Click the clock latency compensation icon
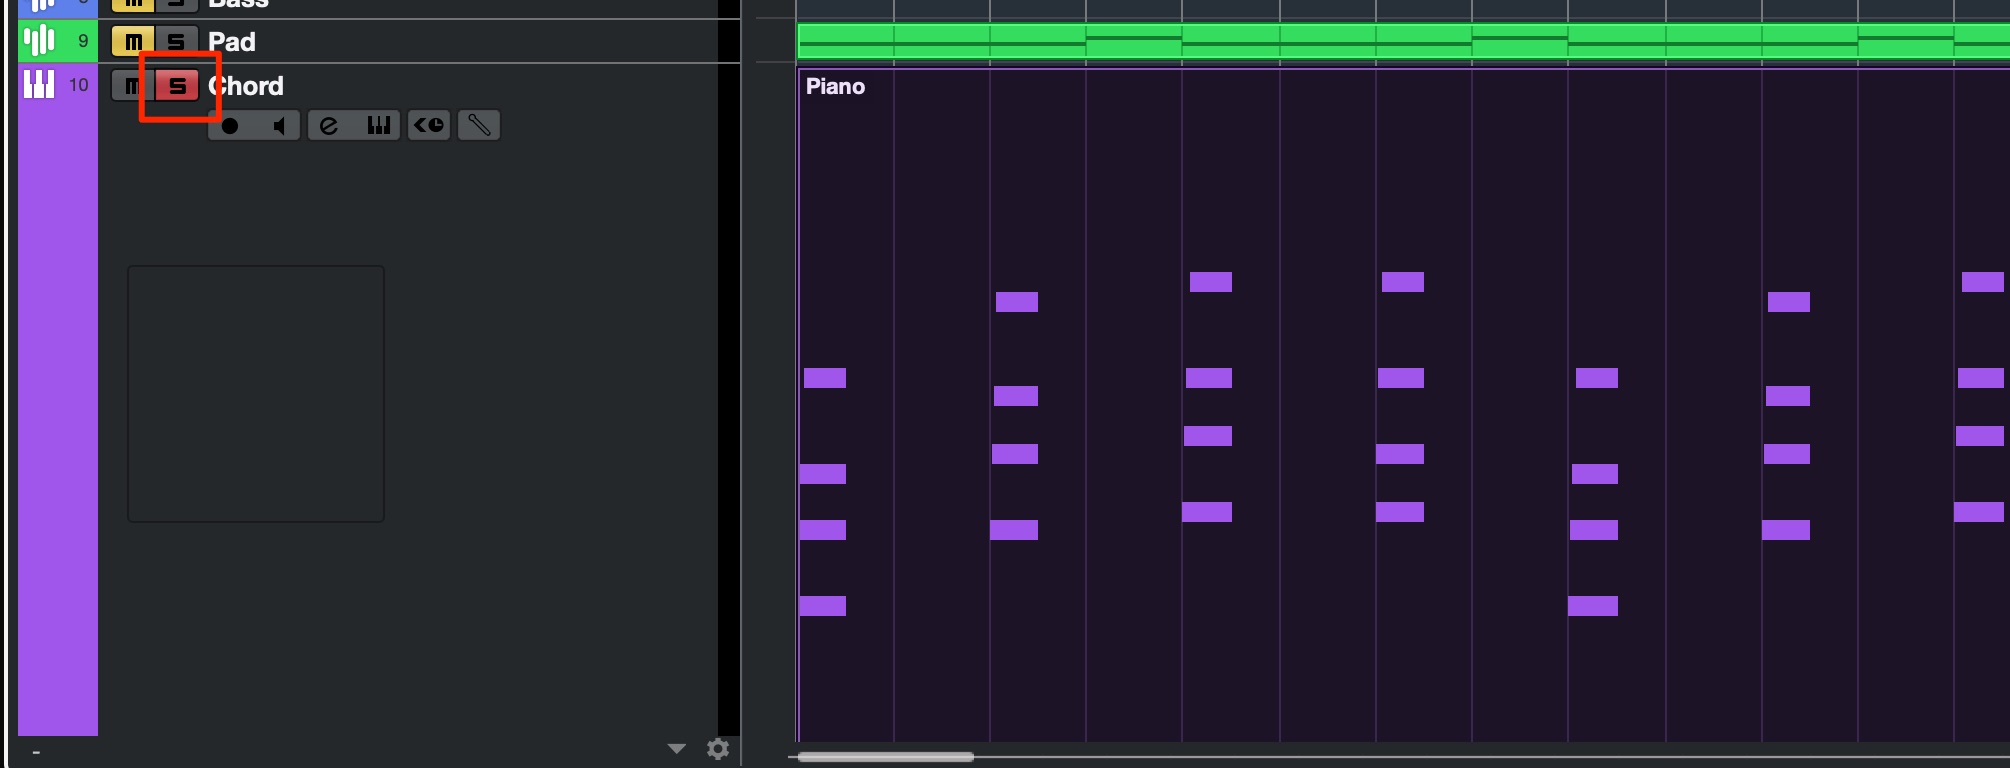This screenshot has height=768, width=2010. (x=429, y=125)
